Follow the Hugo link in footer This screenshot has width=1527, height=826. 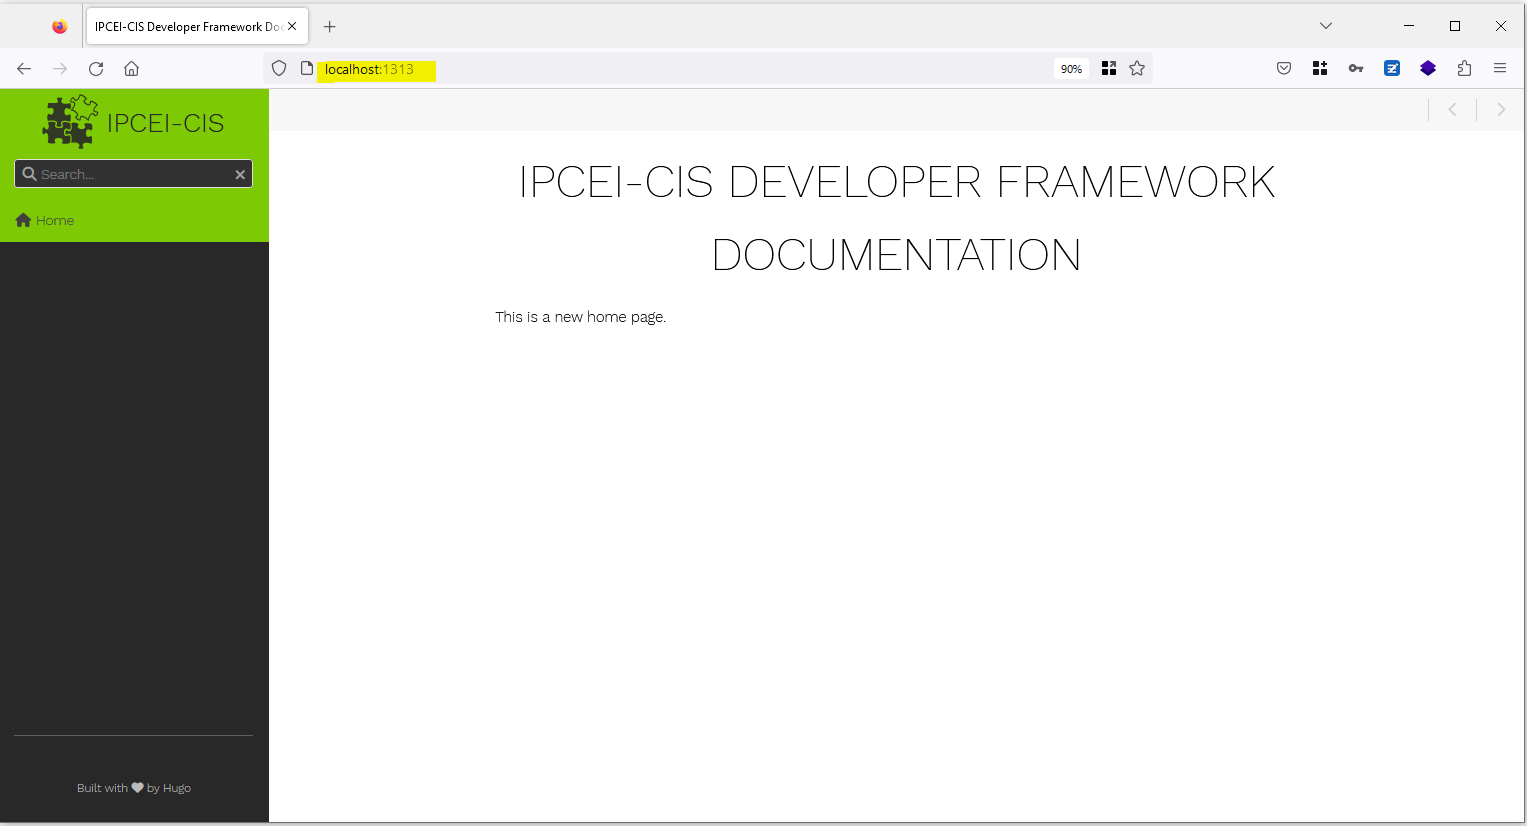[x=177, y=788]
